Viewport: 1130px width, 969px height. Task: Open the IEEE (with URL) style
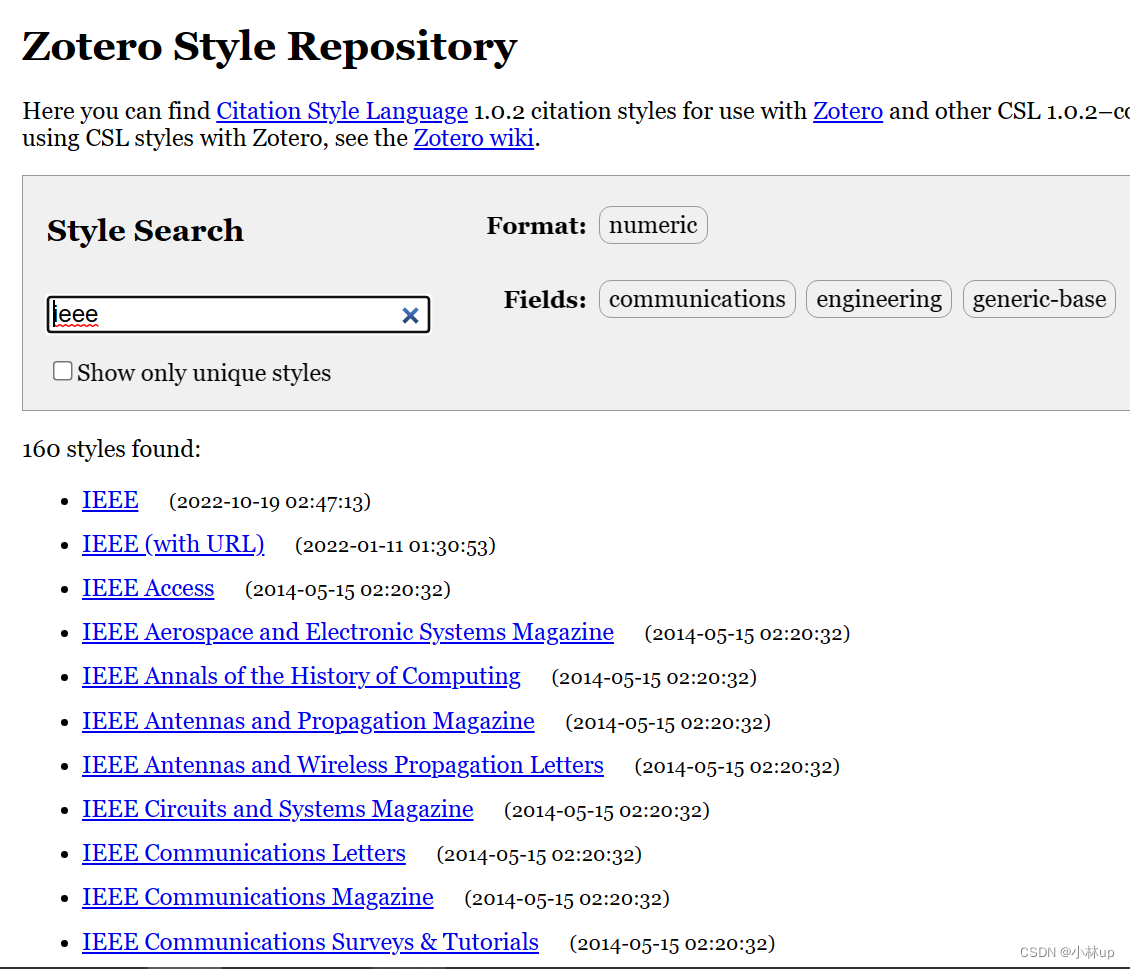(x=173, y=544)
